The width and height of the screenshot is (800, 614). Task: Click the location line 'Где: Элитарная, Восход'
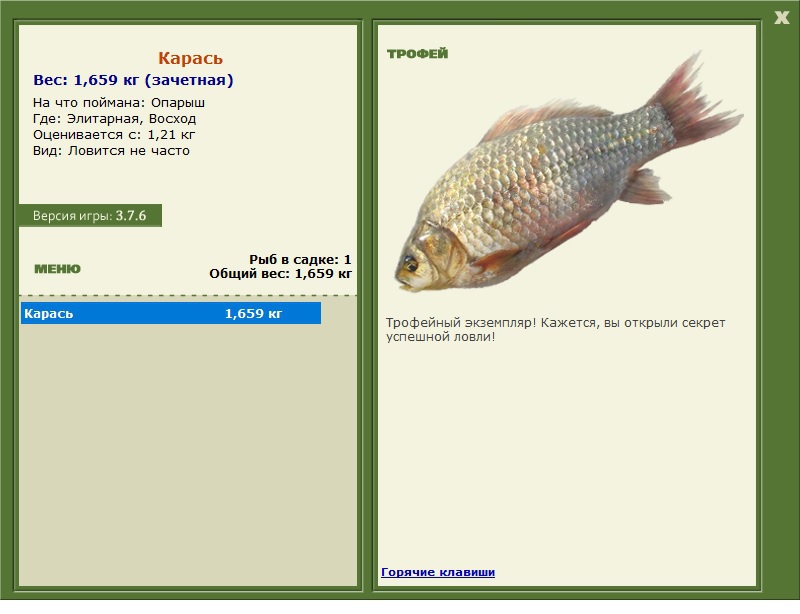pos(114,118)
